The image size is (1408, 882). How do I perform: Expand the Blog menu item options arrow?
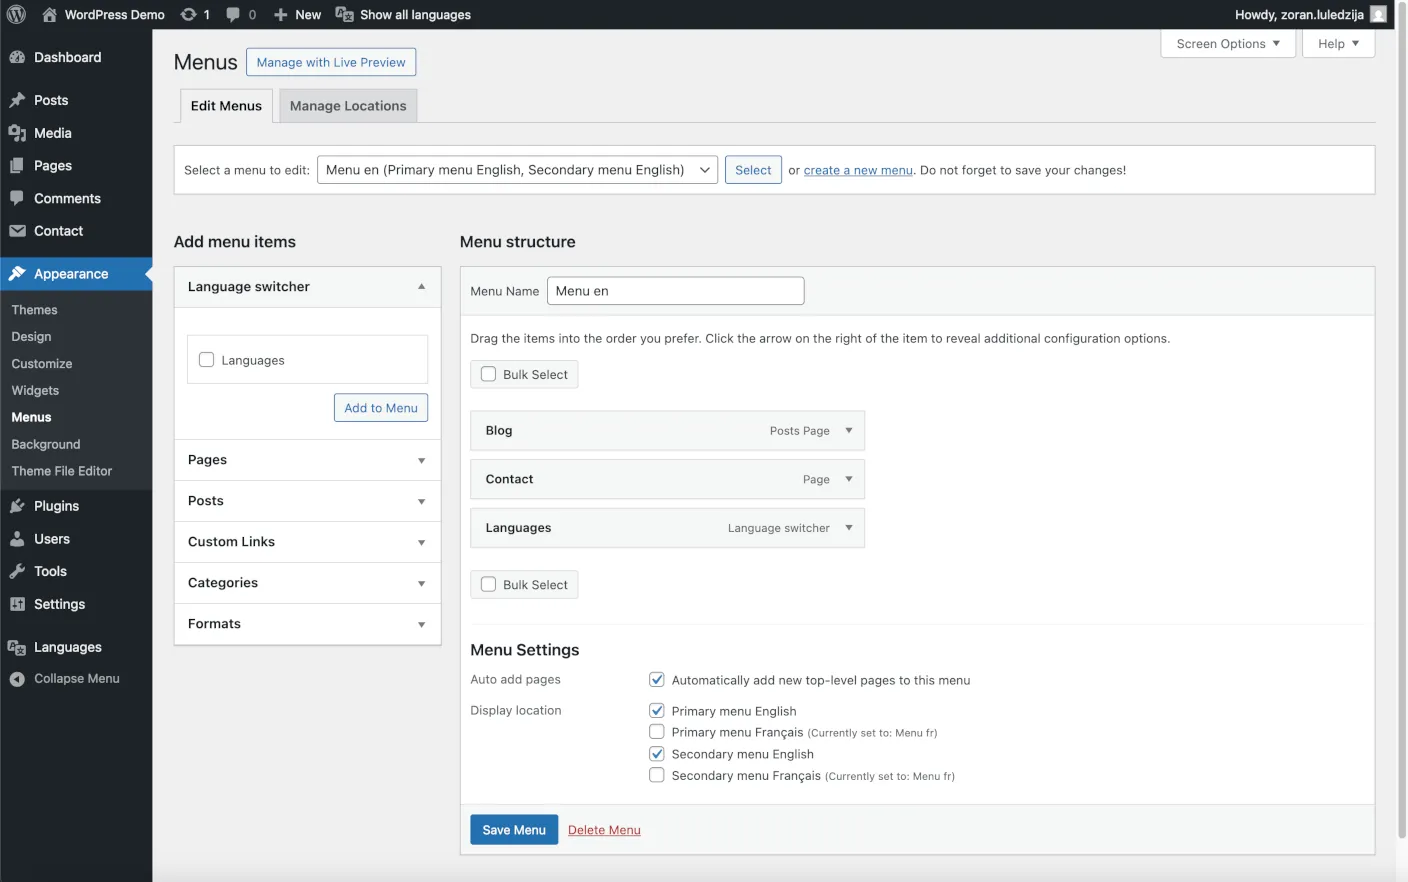point(849,431)
